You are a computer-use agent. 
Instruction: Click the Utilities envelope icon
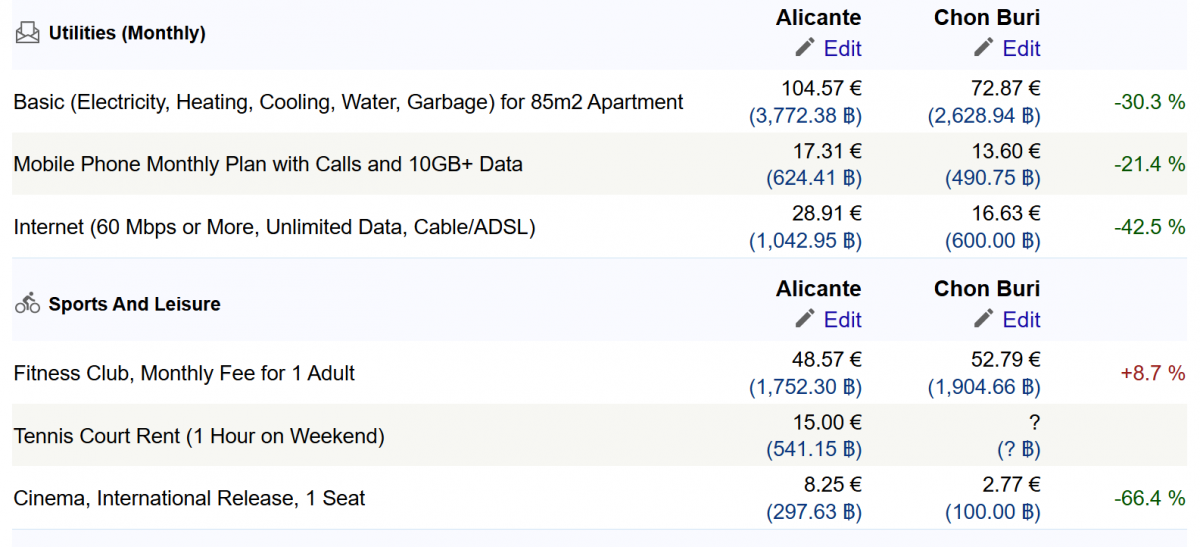pyautogui.click(x=27, y=33)
